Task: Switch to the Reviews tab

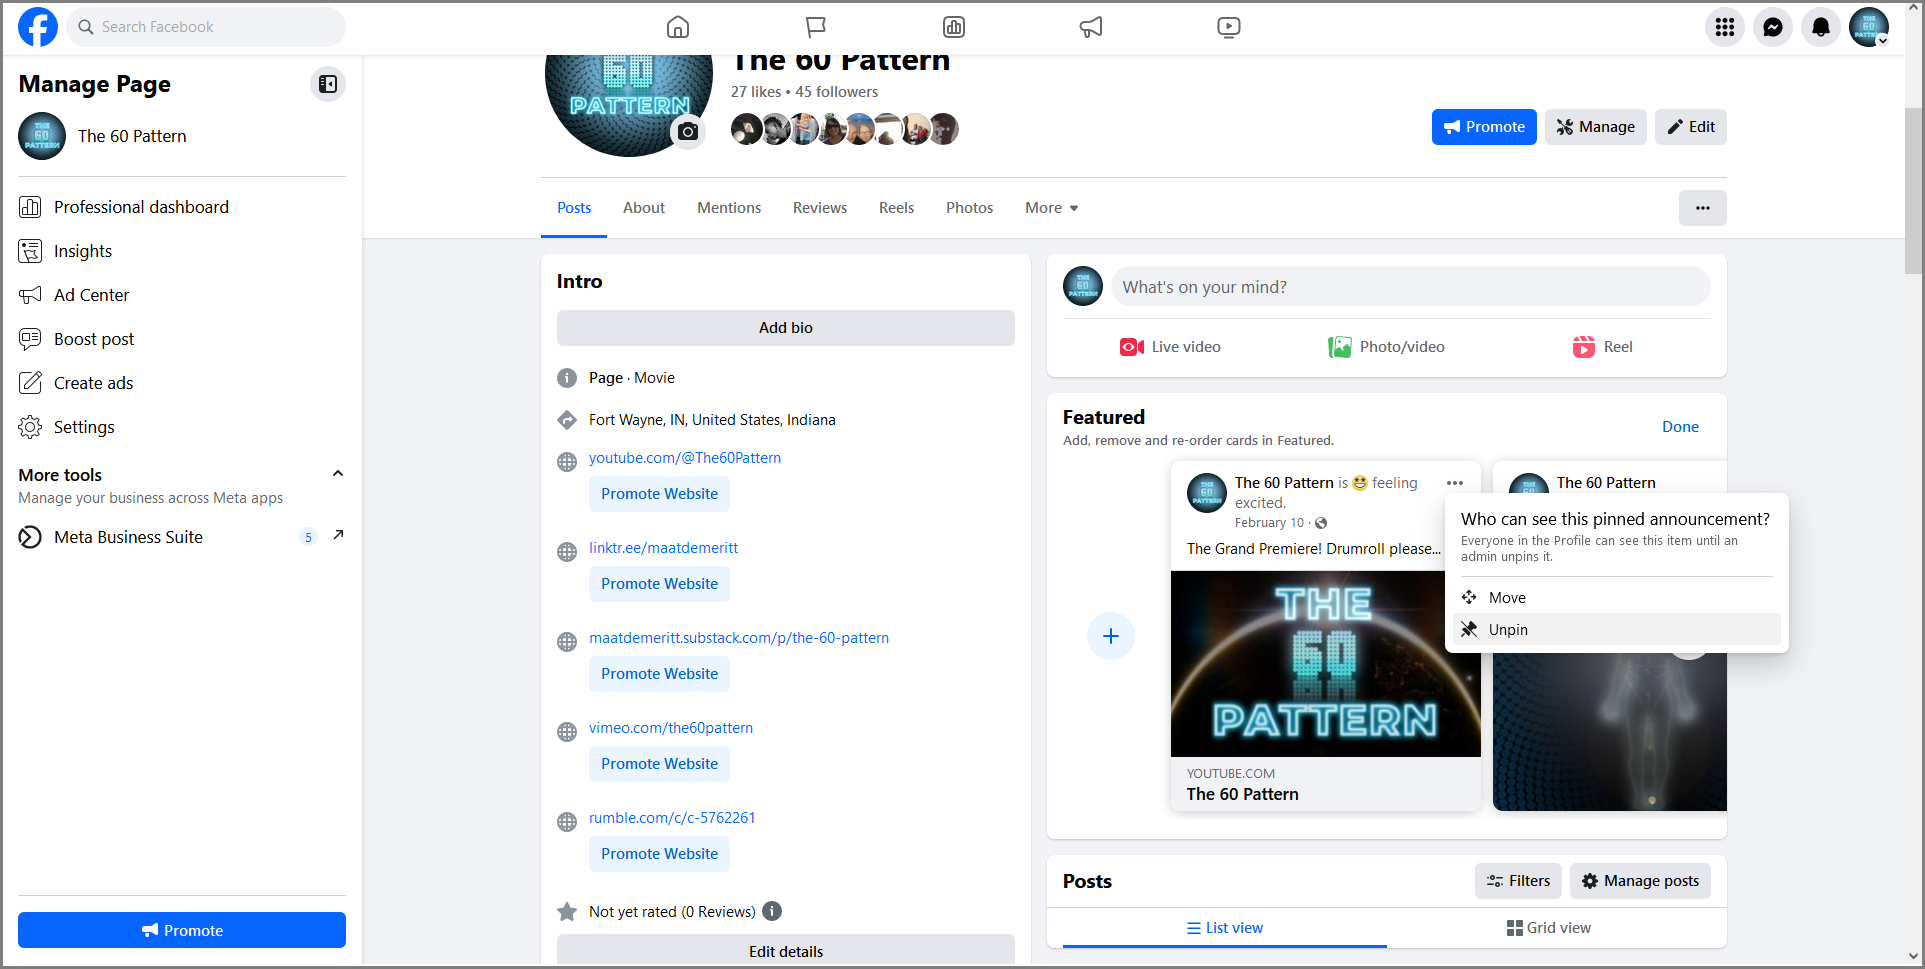Action: click(820, 208)
